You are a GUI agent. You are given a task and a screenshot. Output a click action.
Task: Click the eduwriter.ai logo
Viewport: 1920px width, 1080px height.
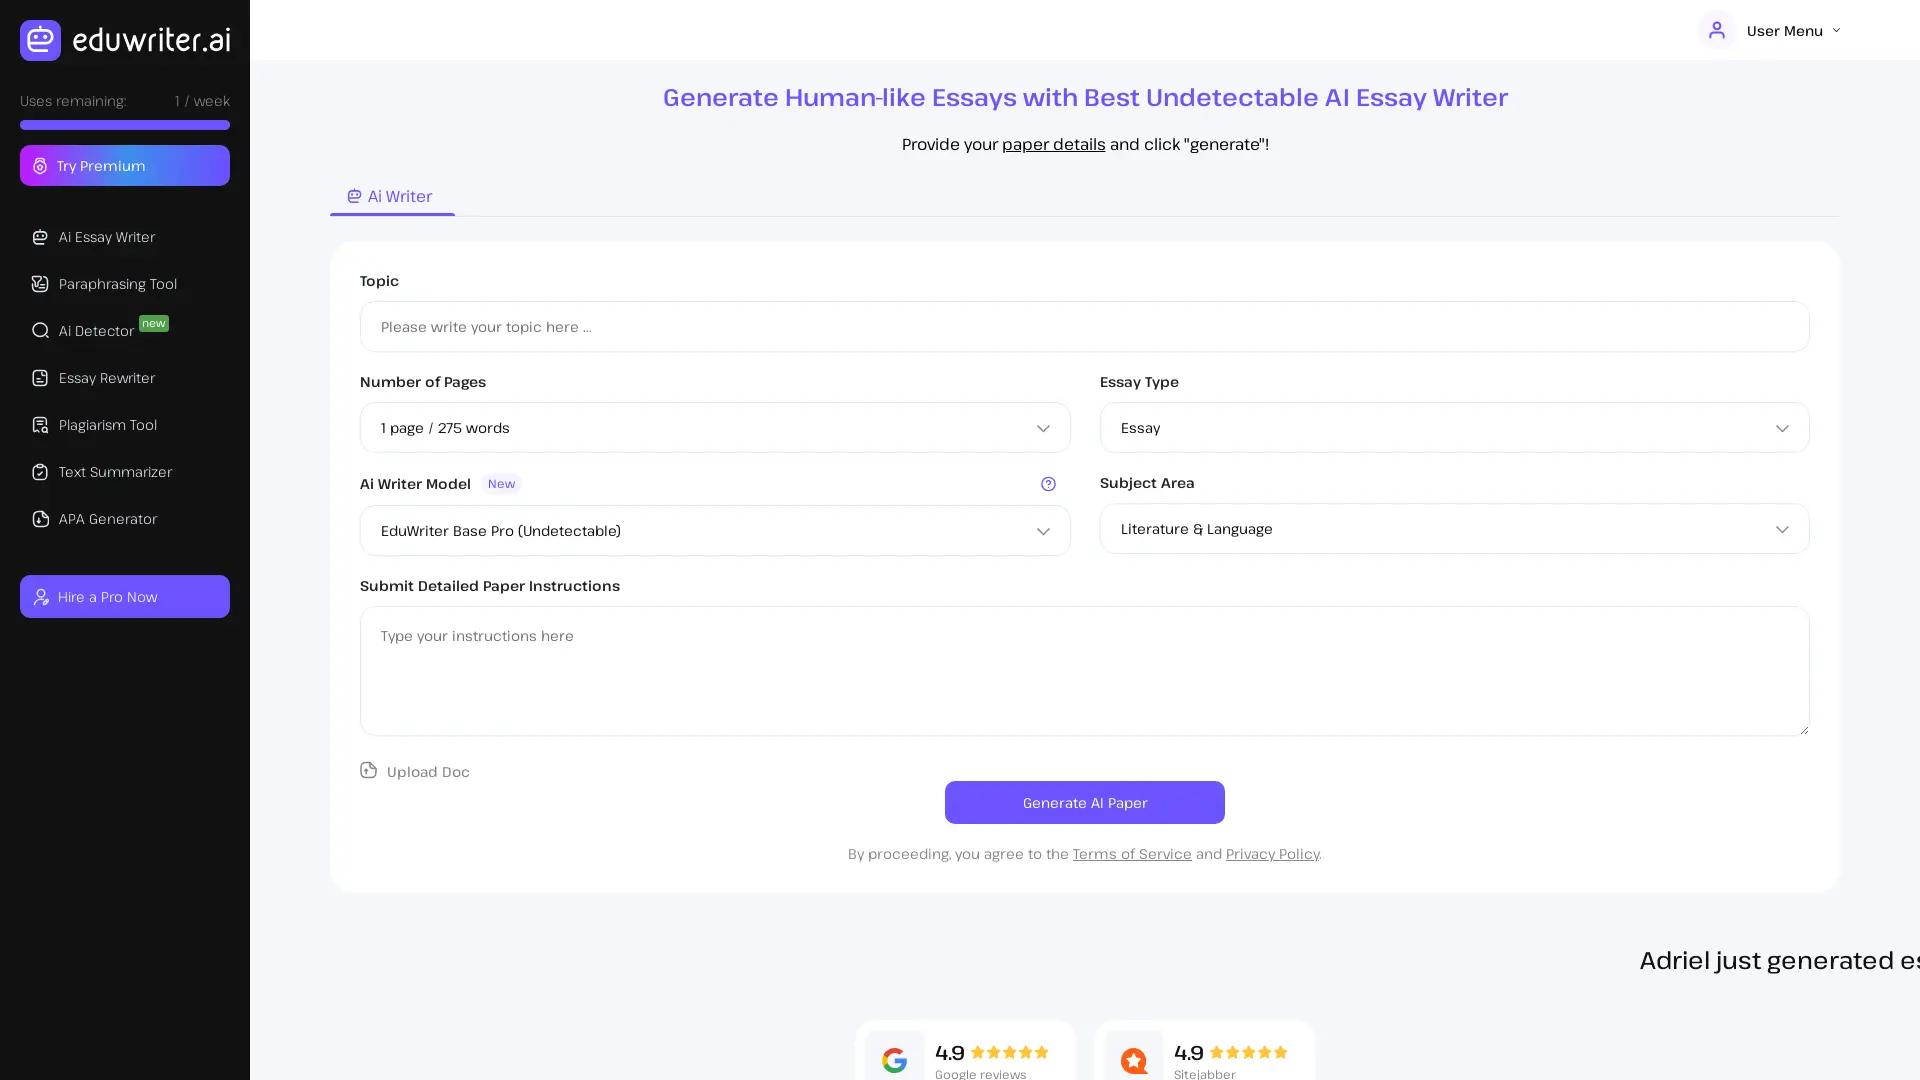coord(125,40)
